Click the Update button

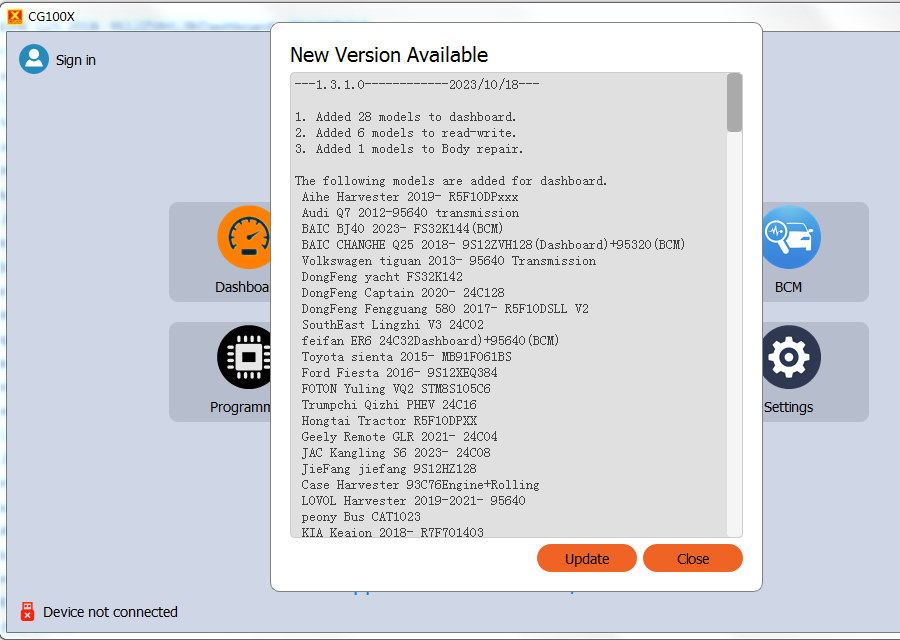587,558
